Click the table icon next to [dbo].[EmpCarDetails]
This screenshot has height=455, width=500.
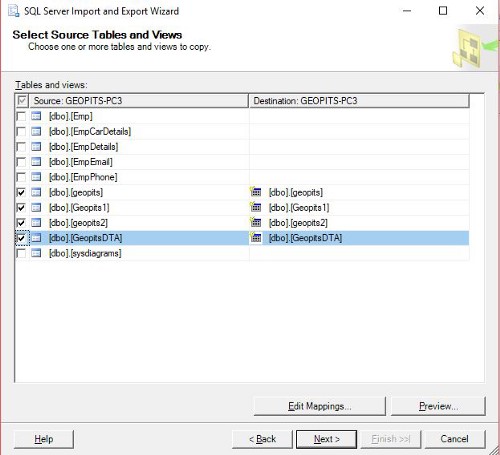coord(36,131)
